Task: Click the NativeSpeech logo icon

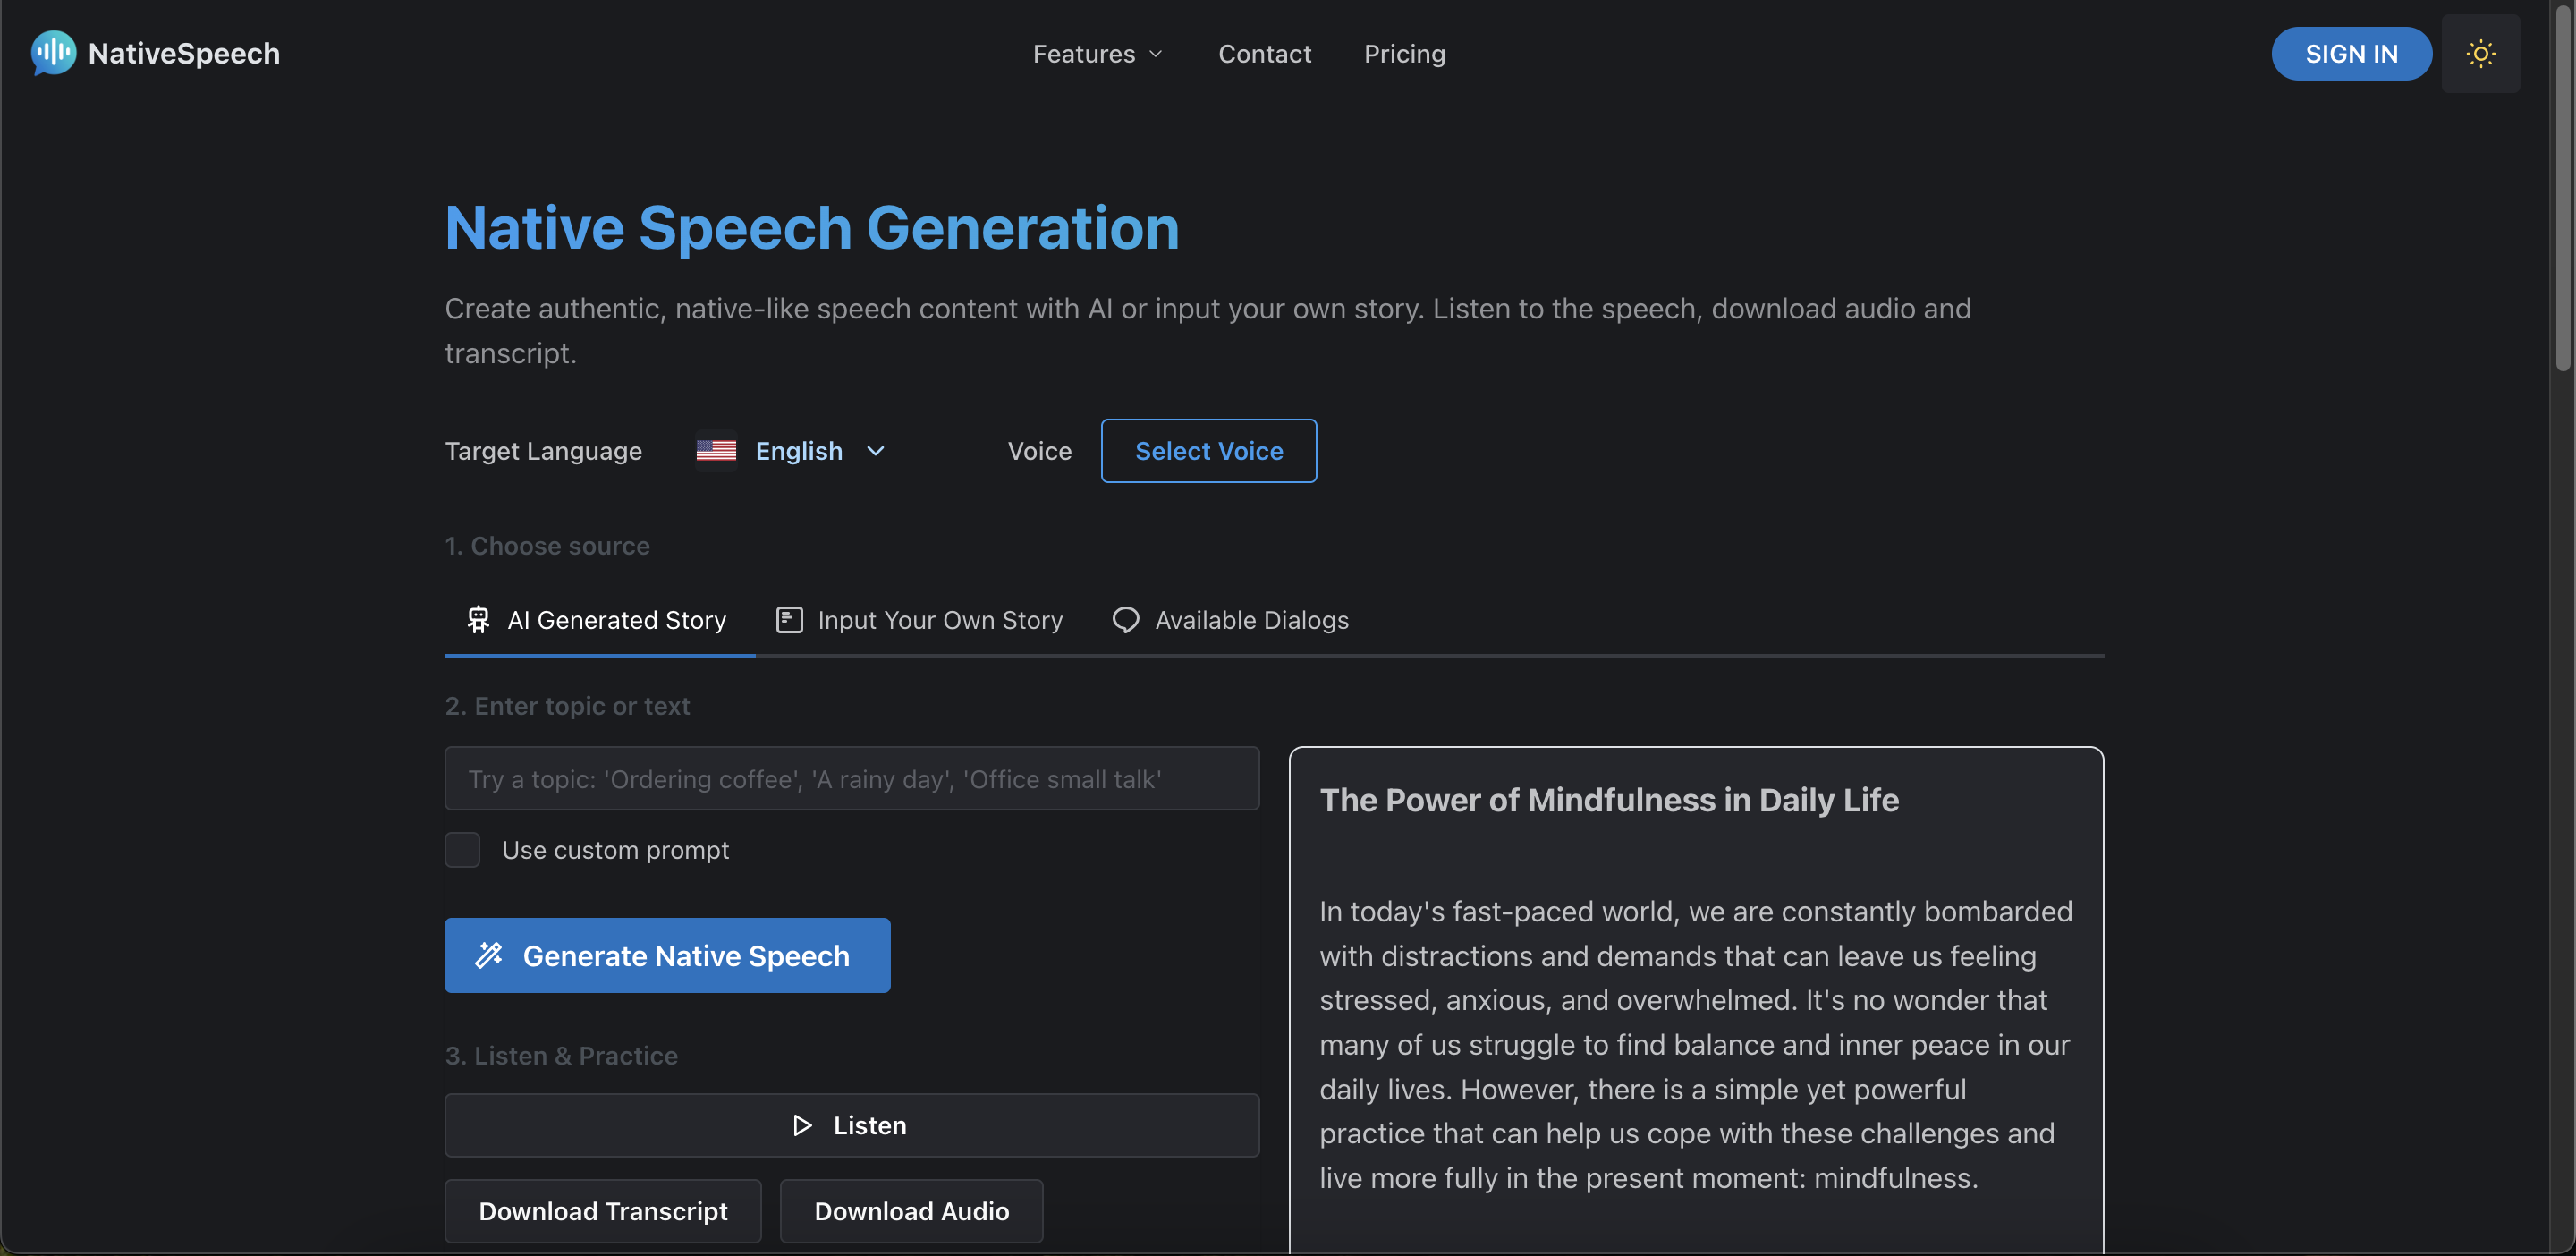Action: click(52, 53)
